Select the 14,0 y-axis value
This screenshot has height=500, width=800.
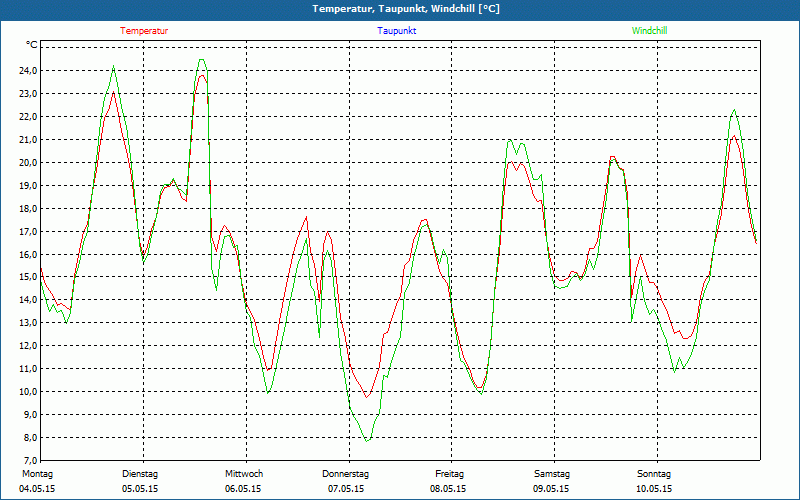click(x=28, y=299)
